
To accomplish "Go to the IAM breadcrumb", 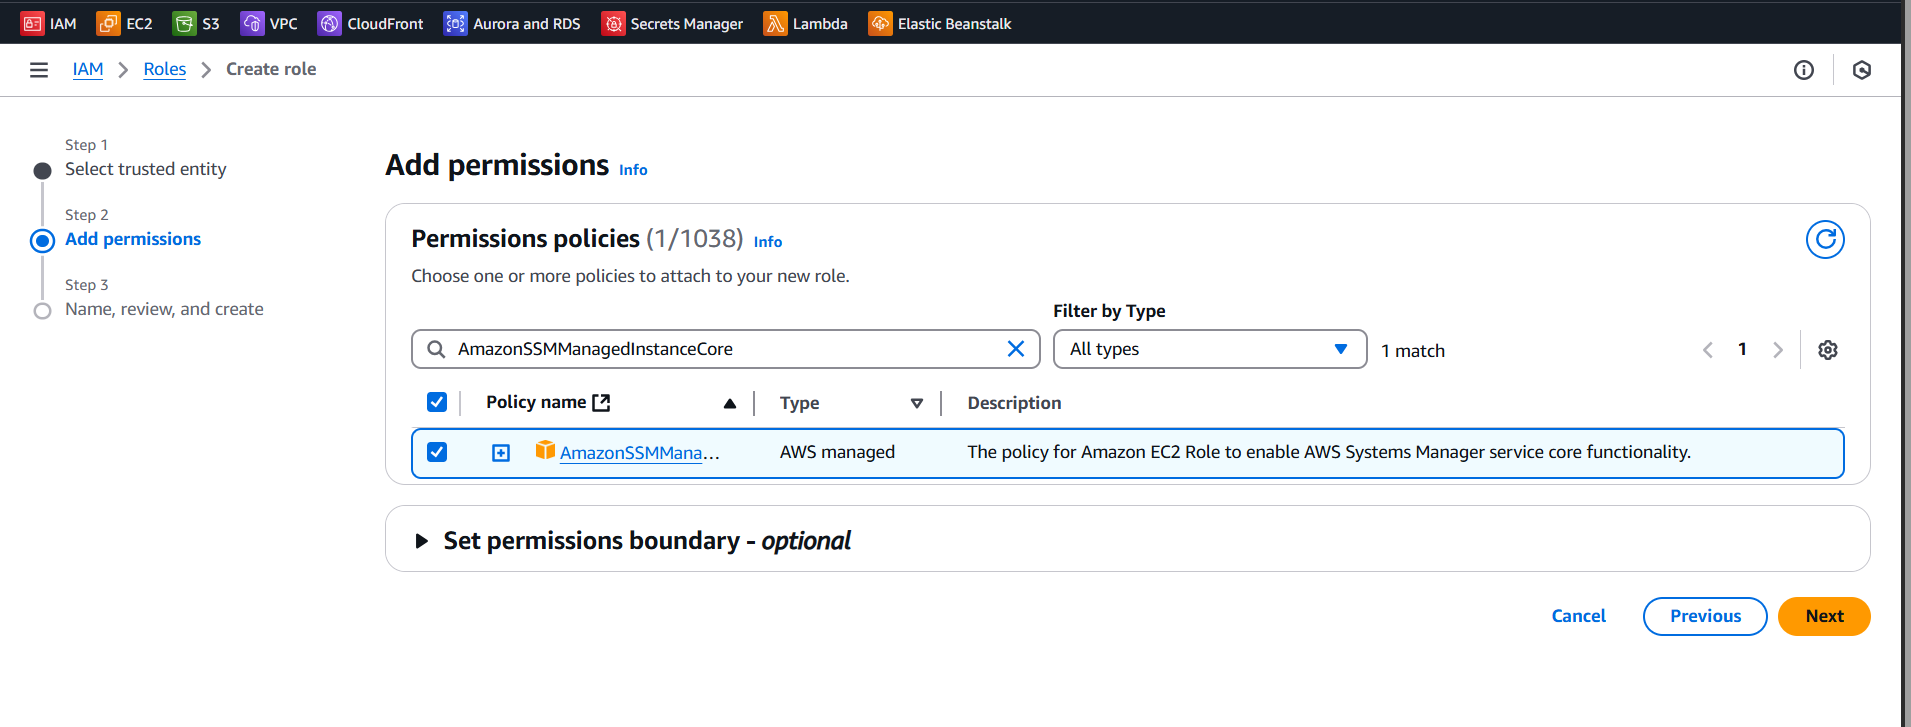I will pyautogui.click(x=88, y=69).
